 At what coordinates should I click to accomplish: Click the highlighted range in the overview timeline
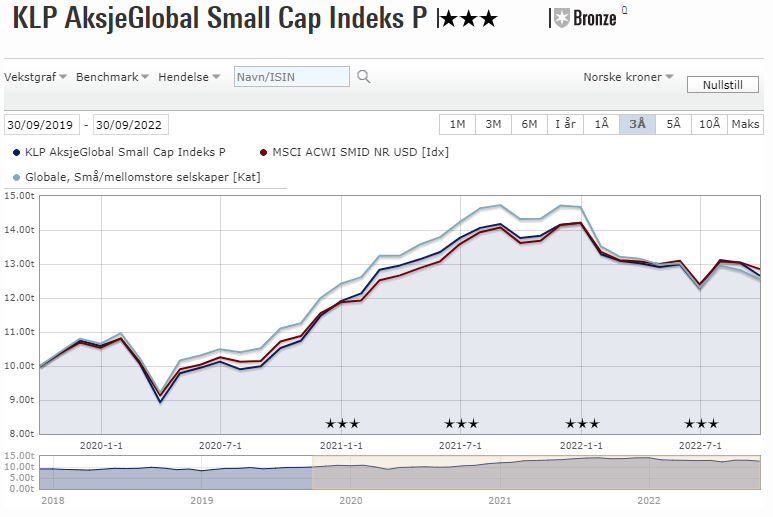coord(536,472)
